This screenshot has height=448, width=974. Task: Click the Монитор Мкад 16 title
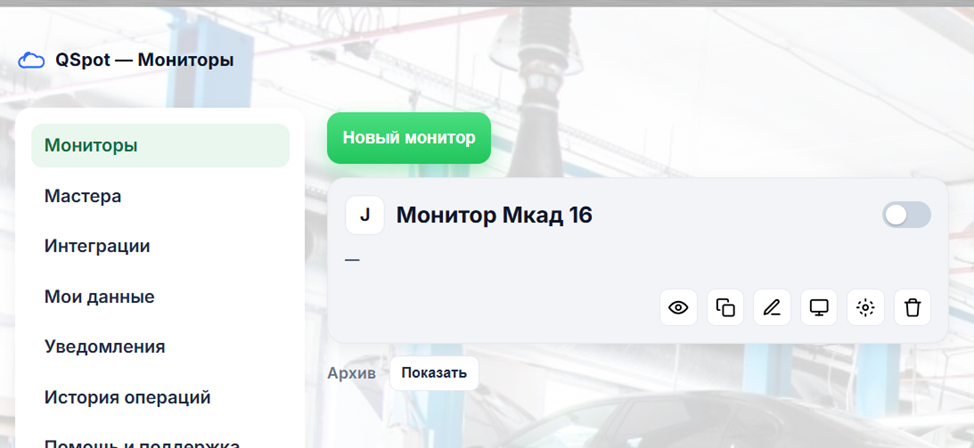coord(494,215)
